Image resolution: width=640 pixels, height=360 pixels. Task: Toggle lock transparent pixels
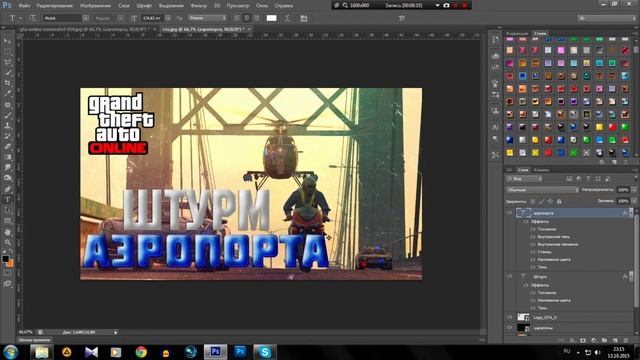pos(532,201)
